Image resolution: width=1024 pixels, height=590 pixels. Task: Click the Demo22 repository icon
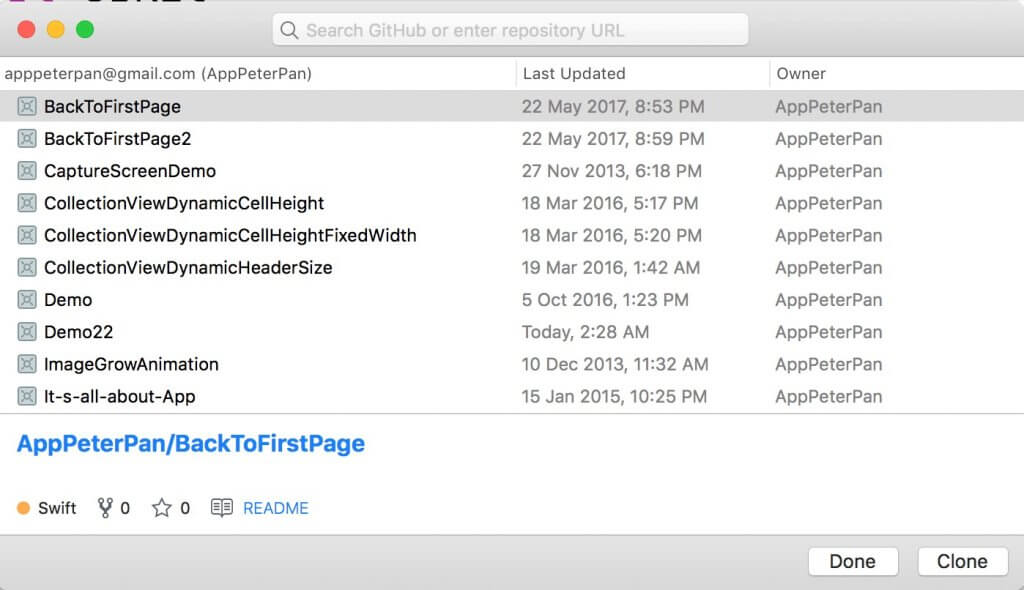click(27, 332)
